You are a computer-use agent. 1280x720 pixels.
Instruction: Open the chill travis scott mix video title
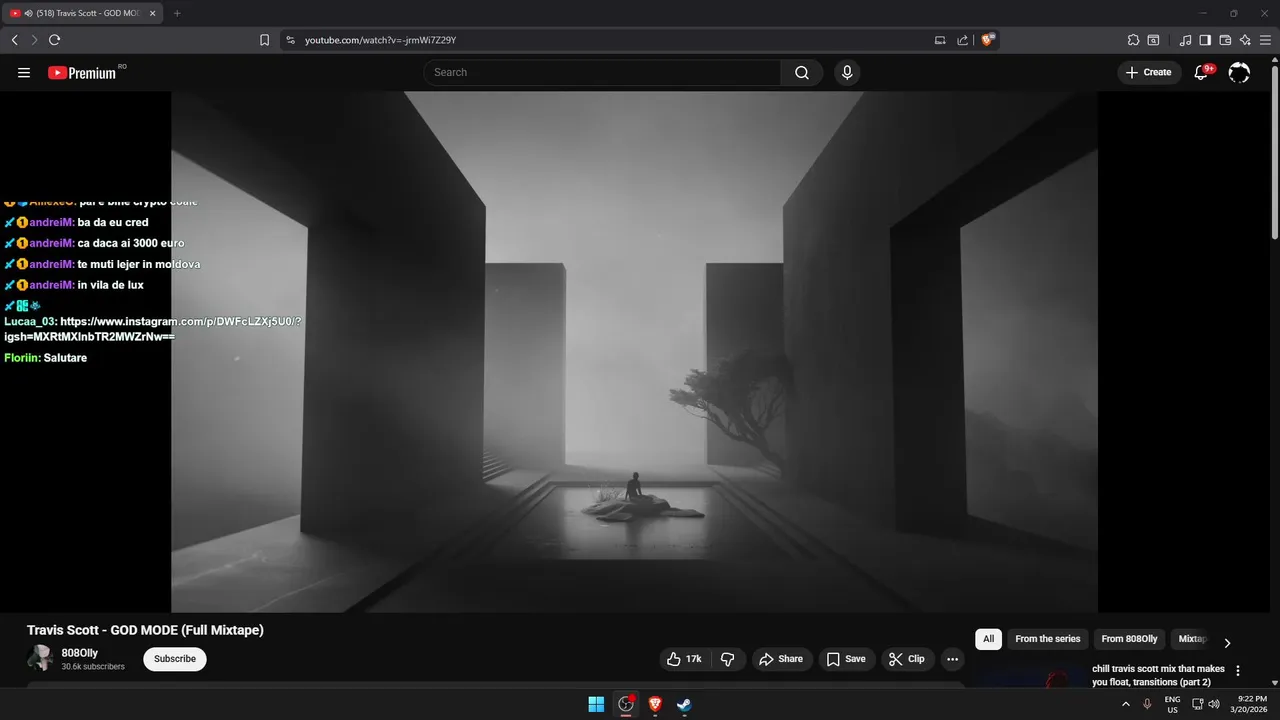click(x=1158, y=675)
